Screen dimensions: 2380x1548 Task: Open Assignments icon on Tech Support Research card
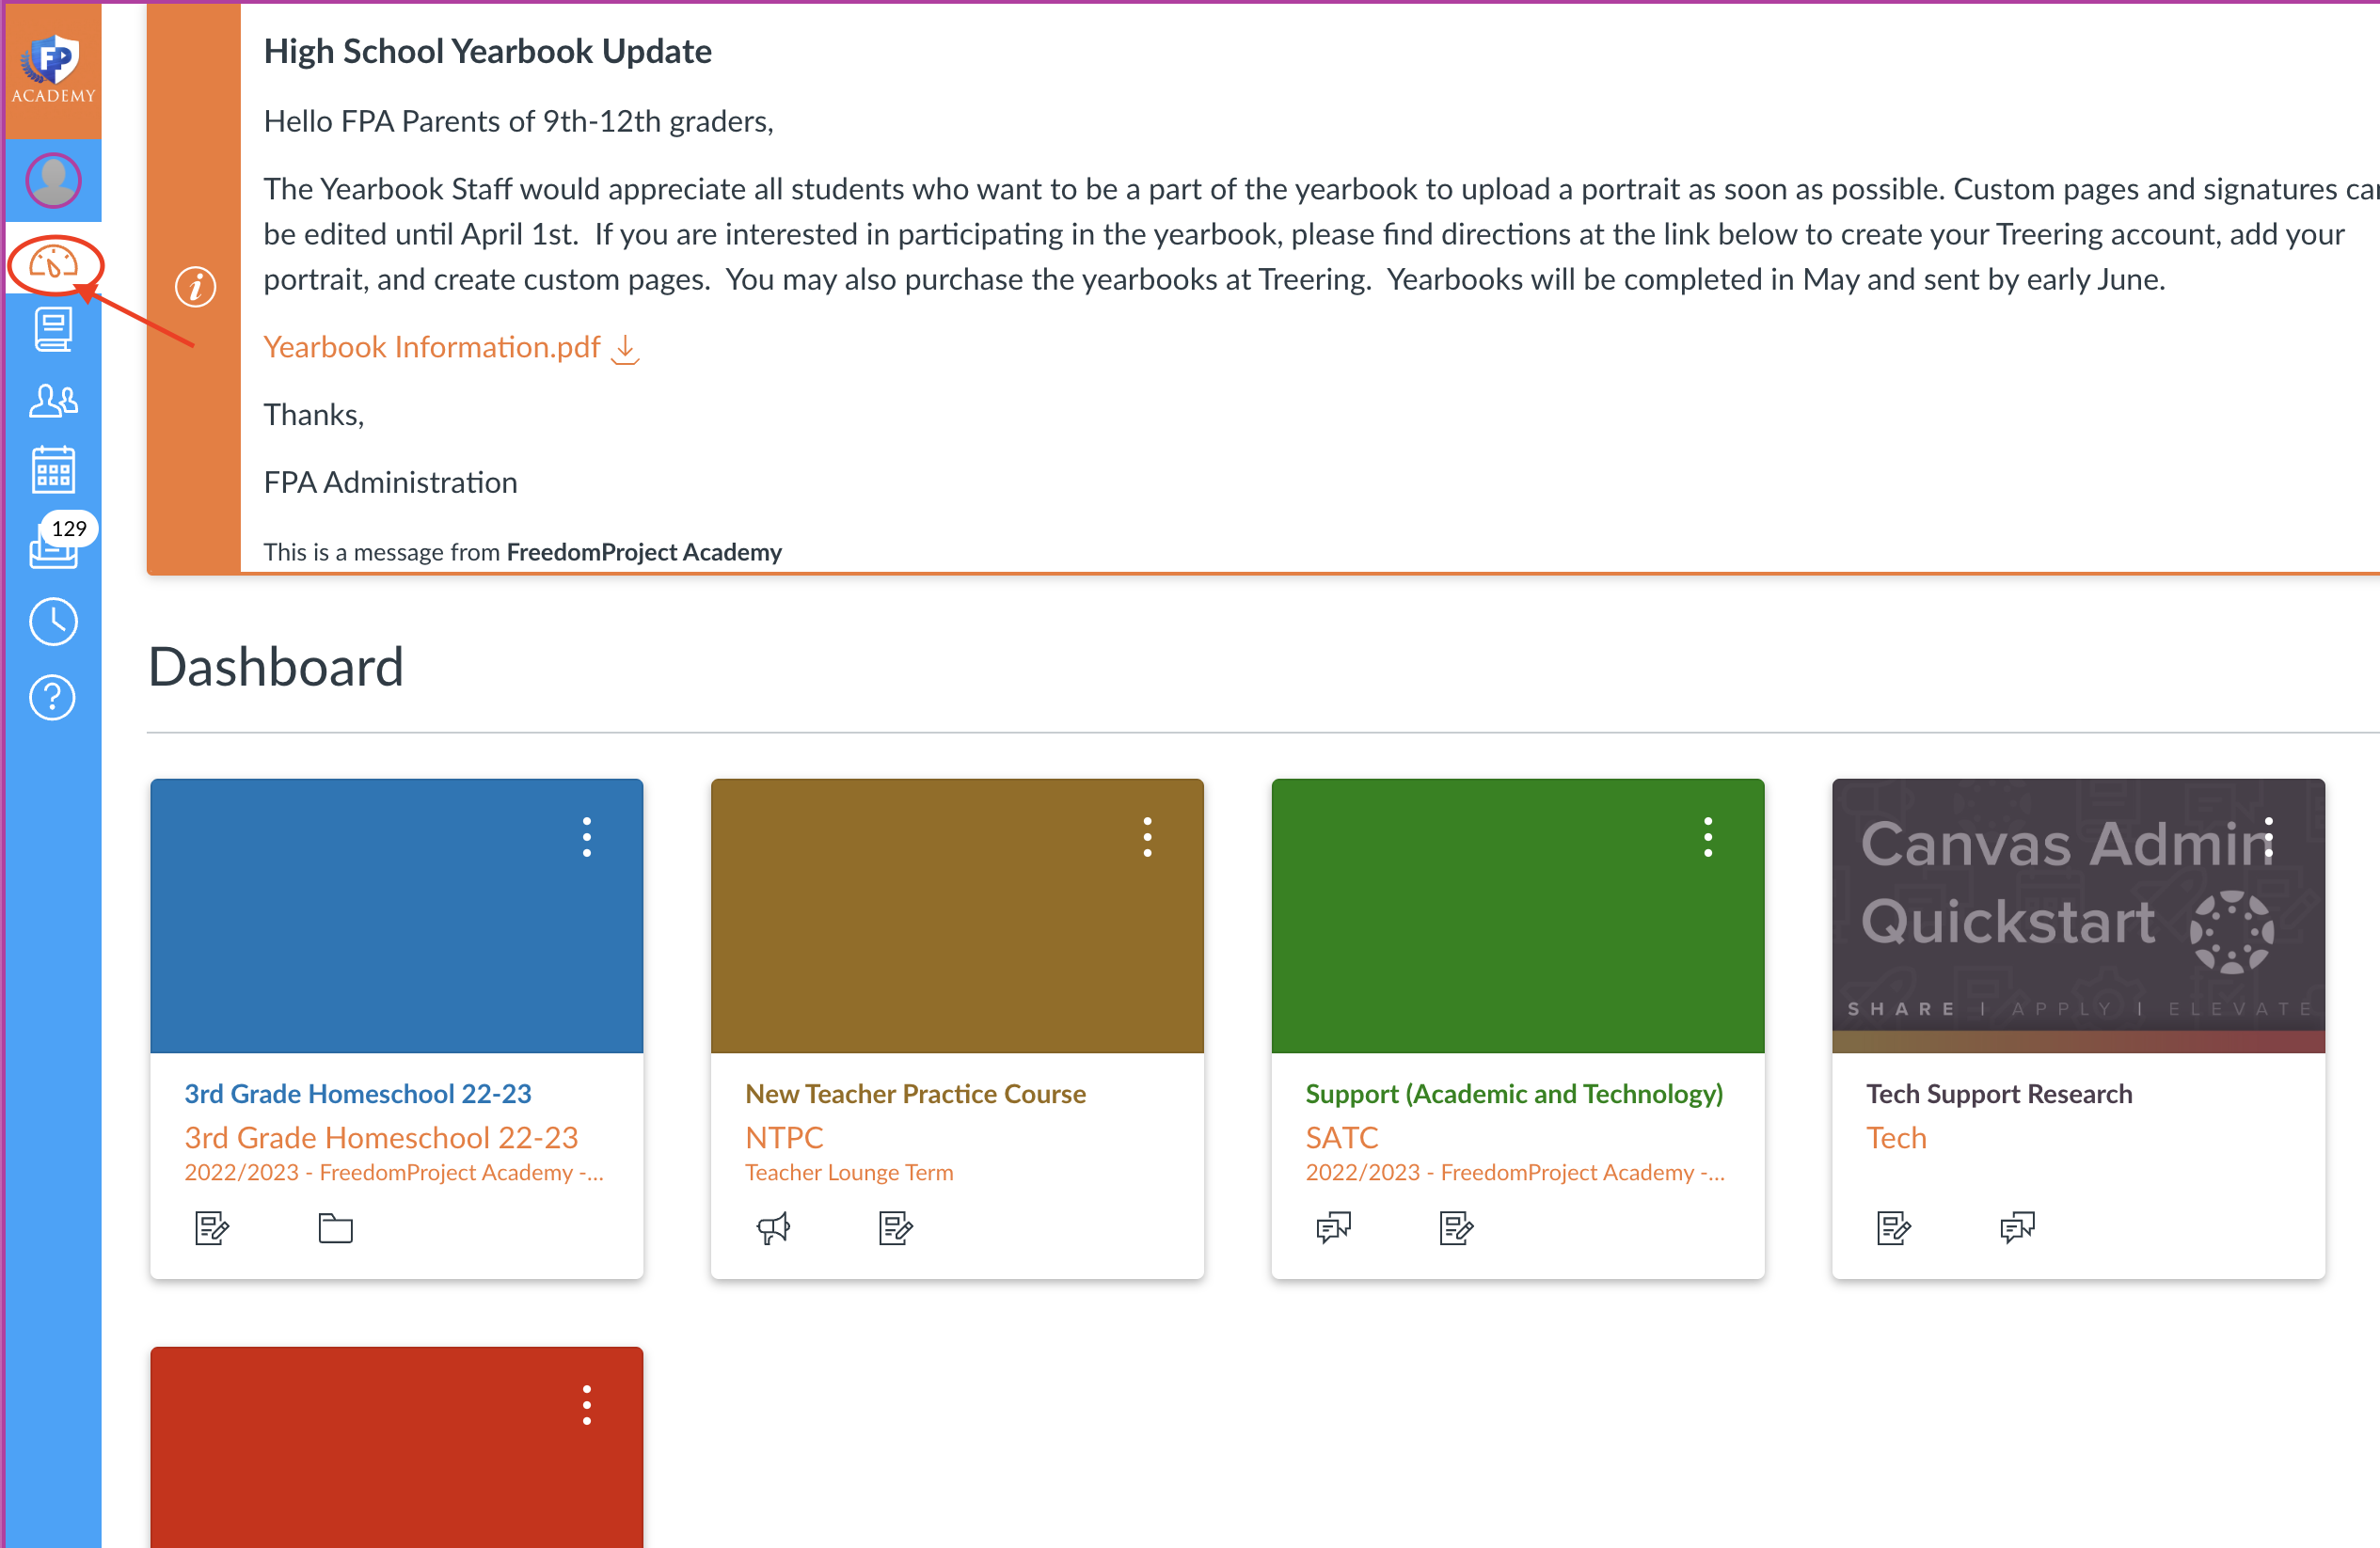[1893, 1227]
